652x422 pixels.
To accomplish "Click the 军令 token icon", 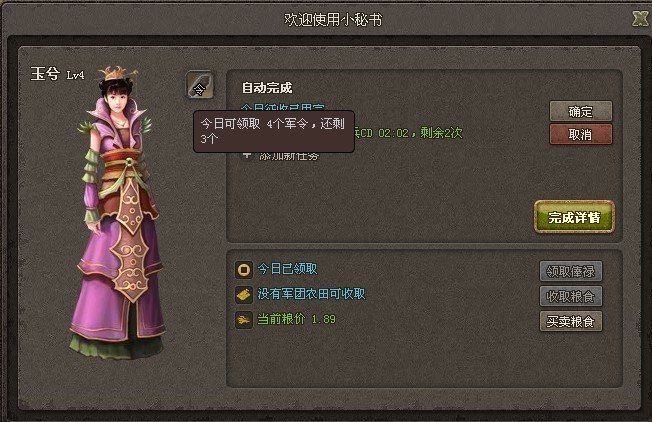I will [200, 85].
